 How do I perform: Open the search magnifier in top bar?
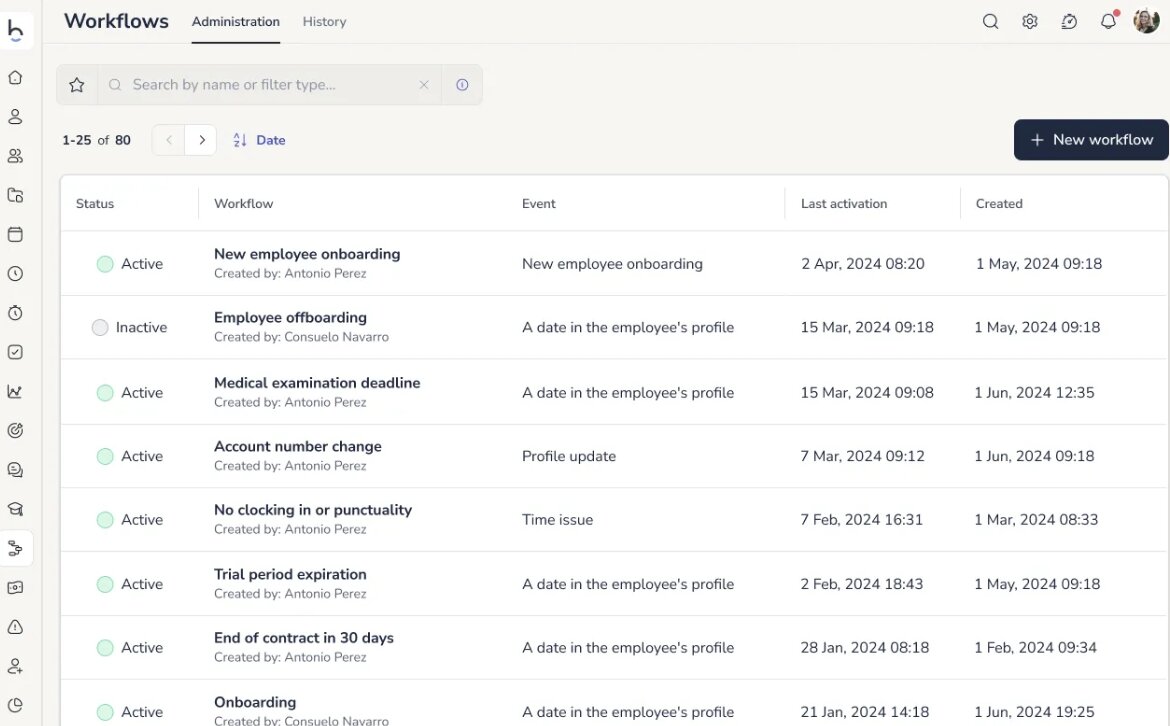pyautogui.click(x=990, y=21)
